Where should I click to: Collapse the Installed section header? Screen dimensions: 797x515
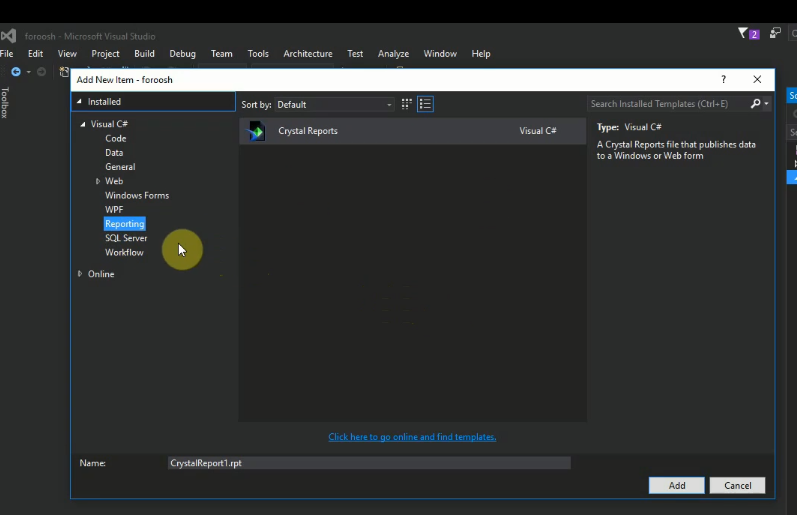(x=79, y=102)
